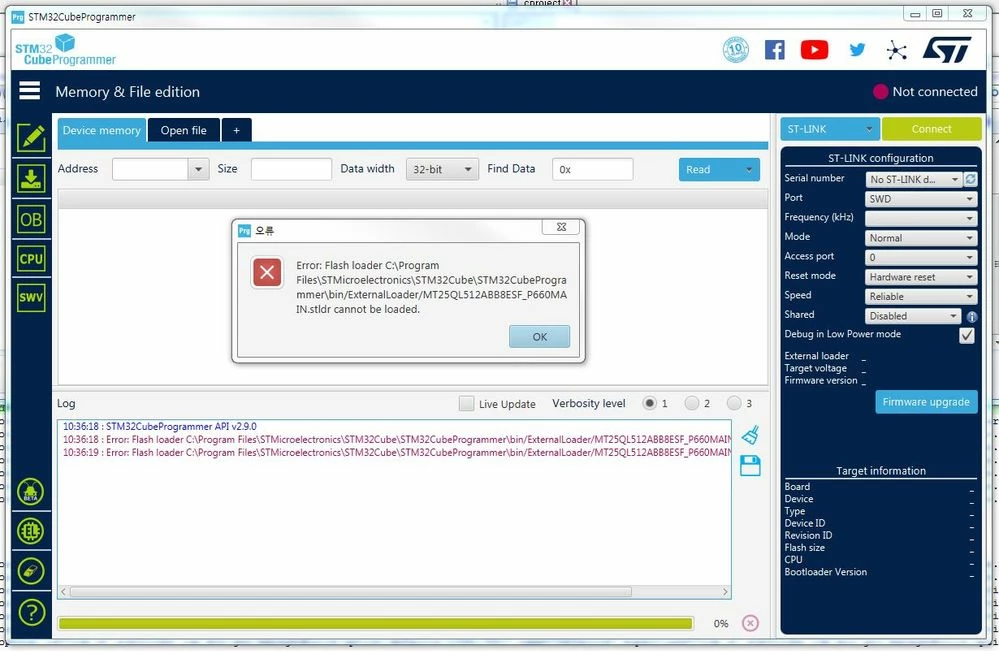
Task: Click the log horizontal scrollbar
Action: [351, 592]
